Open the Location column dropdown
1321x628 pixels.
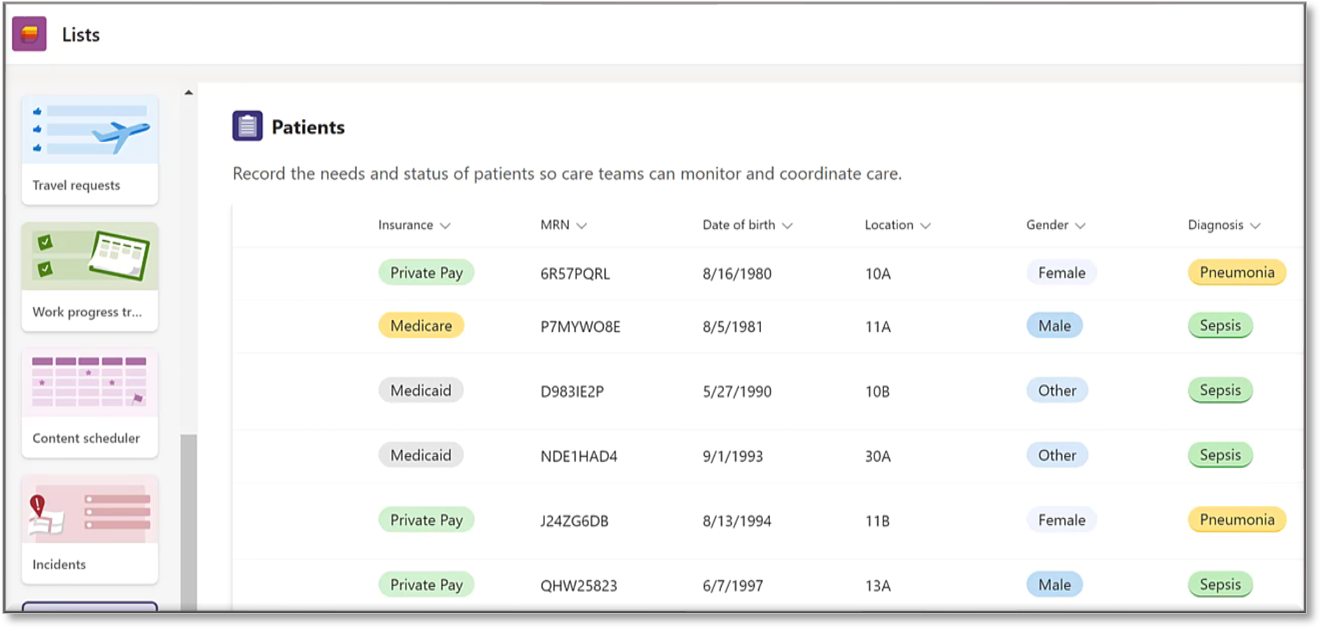tap(925, 226)
